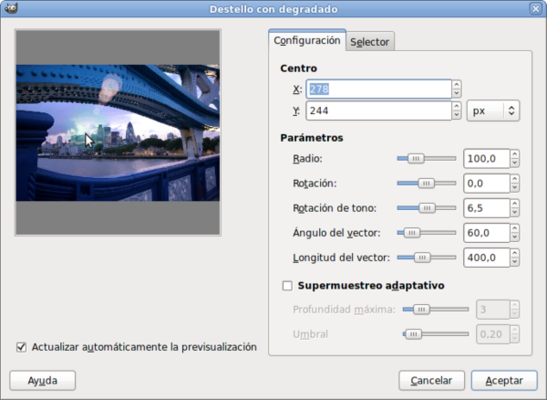Select the Configuración tab
This screenshot has height=400, width=547.
pos(307,40)
